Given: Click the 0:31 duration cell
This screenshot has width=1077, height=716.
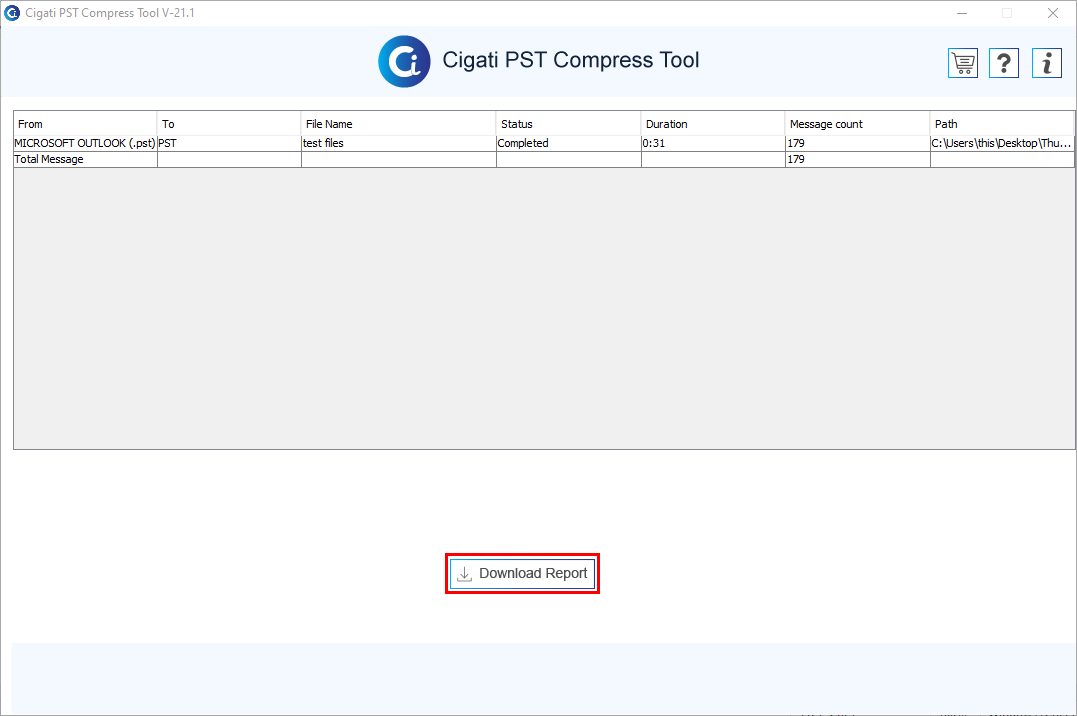Looking at the screenshot, I should coord(713,143).
